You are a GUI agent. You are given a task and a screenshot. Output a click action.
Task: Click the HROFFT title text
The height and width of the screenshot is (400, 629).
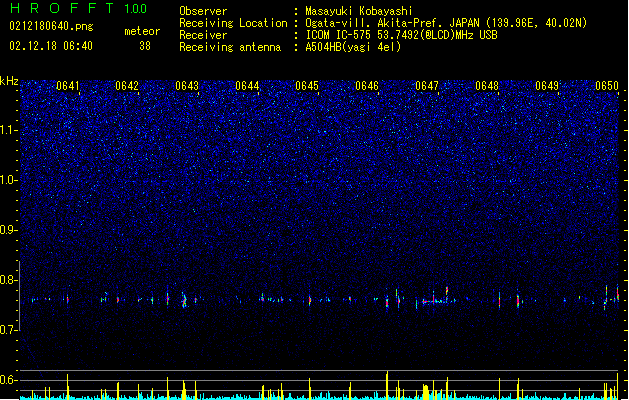(62, 8)
